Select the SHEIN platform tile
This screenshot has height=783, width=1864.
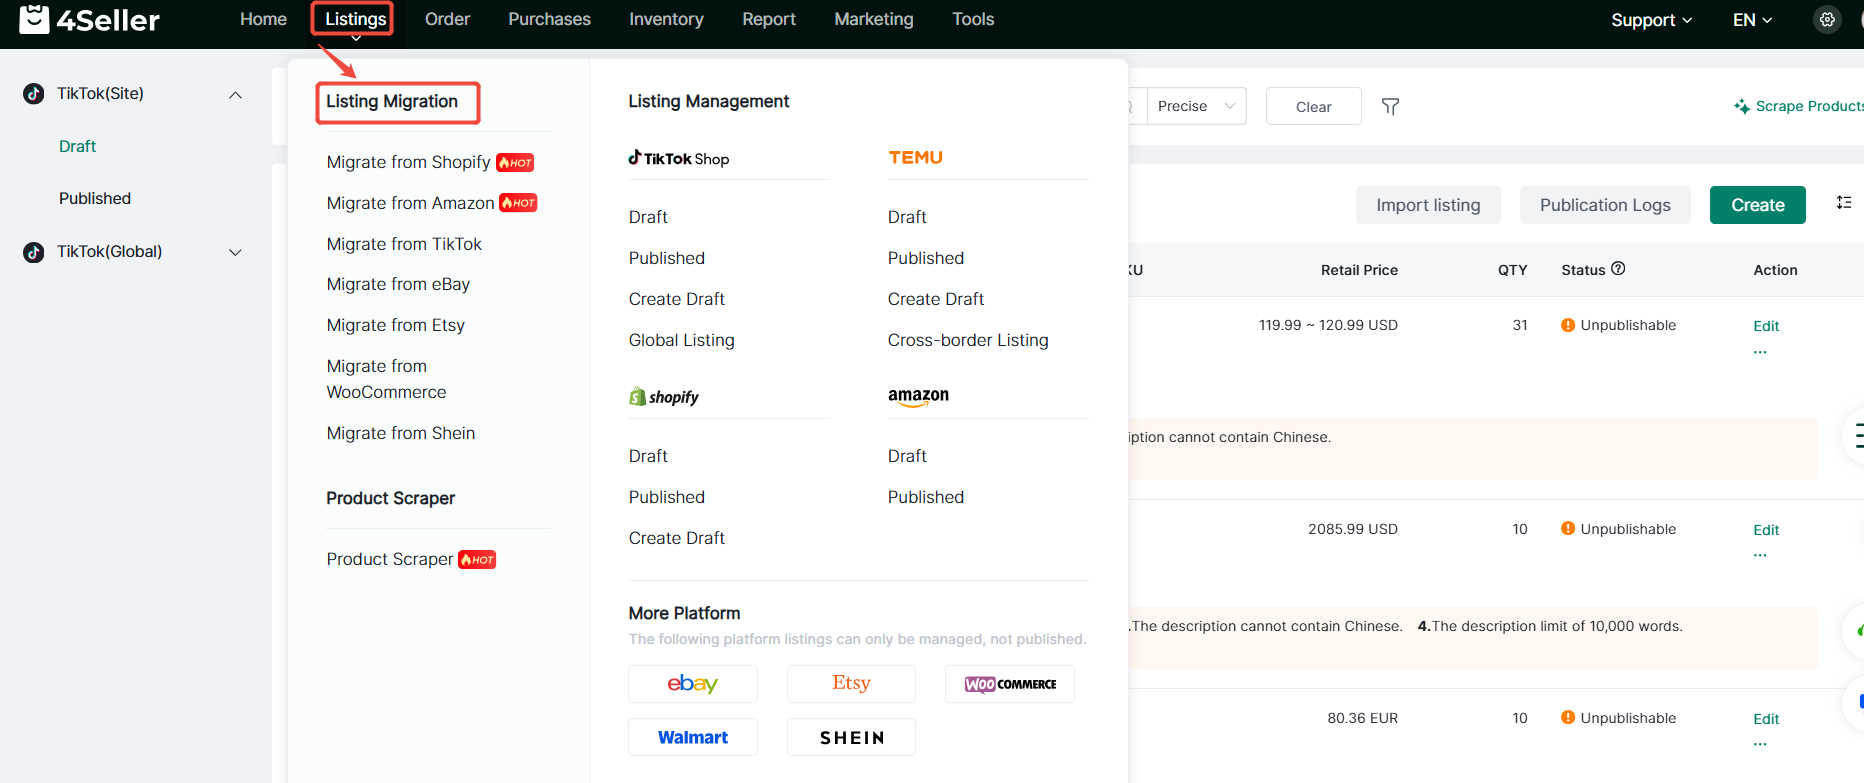[x=851, y=737]
